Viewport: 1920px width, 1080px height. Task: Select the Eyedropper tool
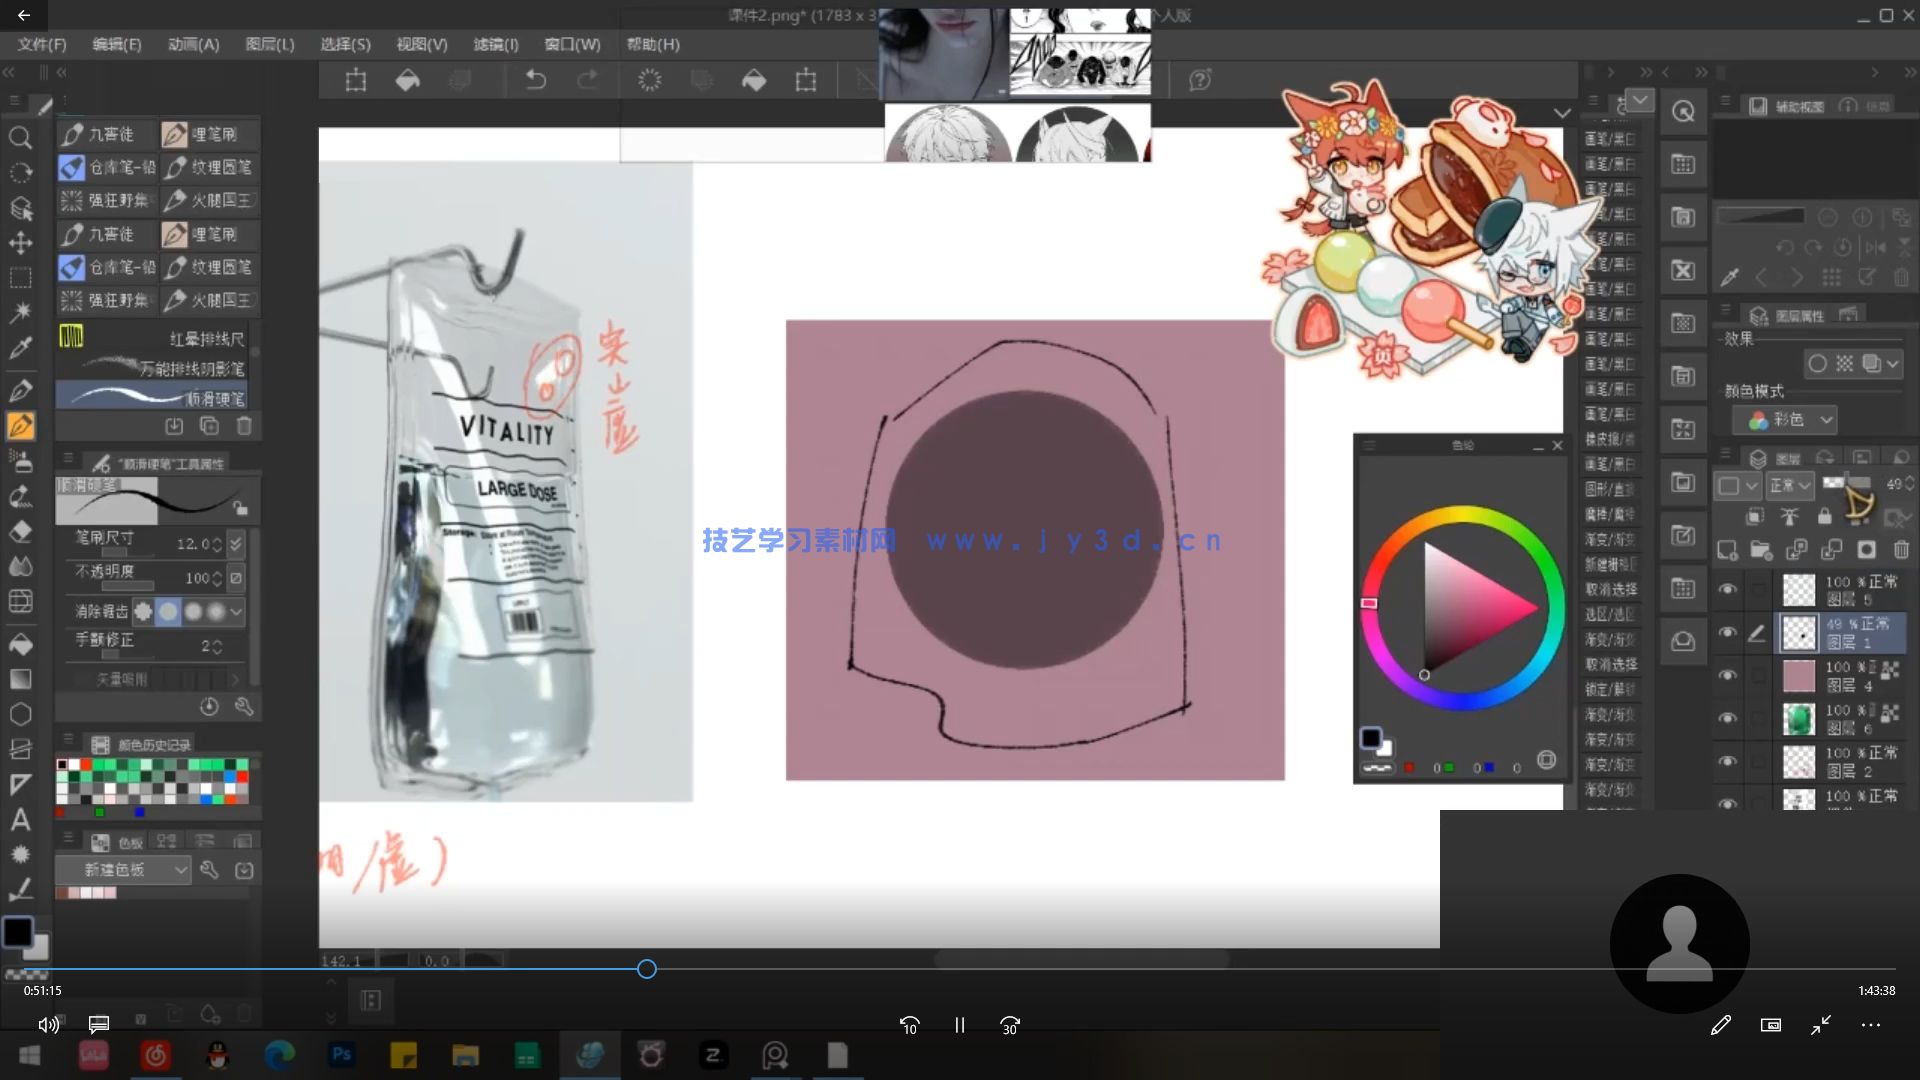pos(22,348)
